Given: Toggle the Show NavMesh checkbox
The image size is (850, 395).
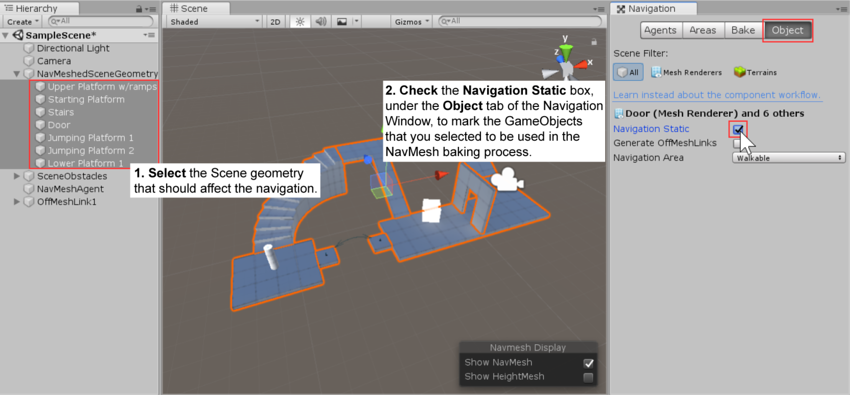Looking at the screenshot, I should point(588,363).
